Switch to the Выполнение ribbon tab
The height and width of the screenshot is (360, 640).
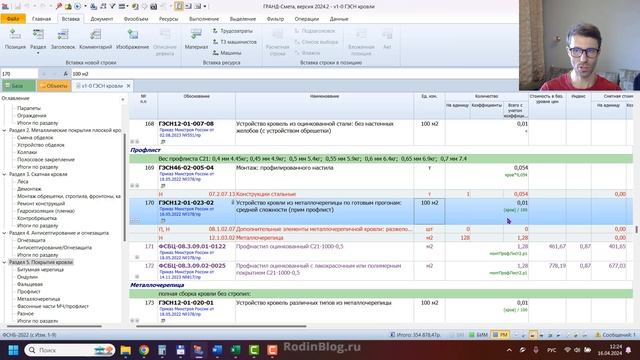[204, 19]
